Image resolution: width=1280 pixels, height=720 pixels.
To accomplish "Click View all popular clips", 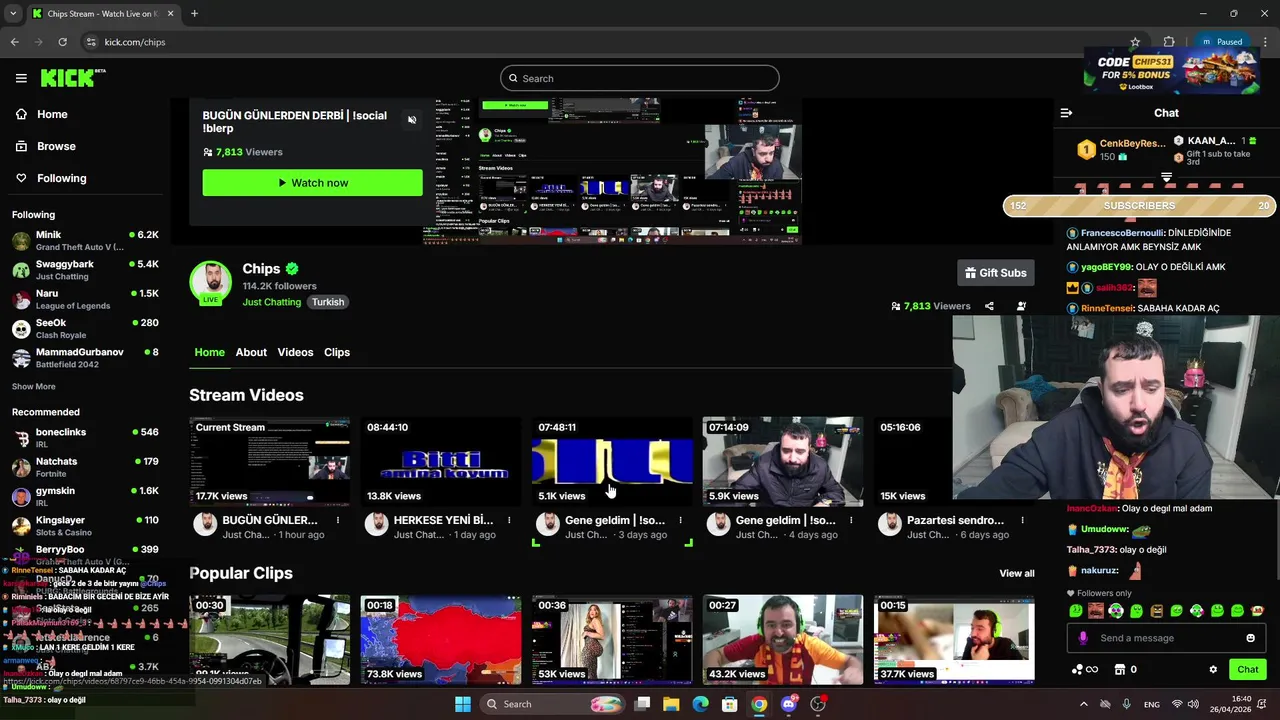I will pyautogui.click(x=1017, y=573).
